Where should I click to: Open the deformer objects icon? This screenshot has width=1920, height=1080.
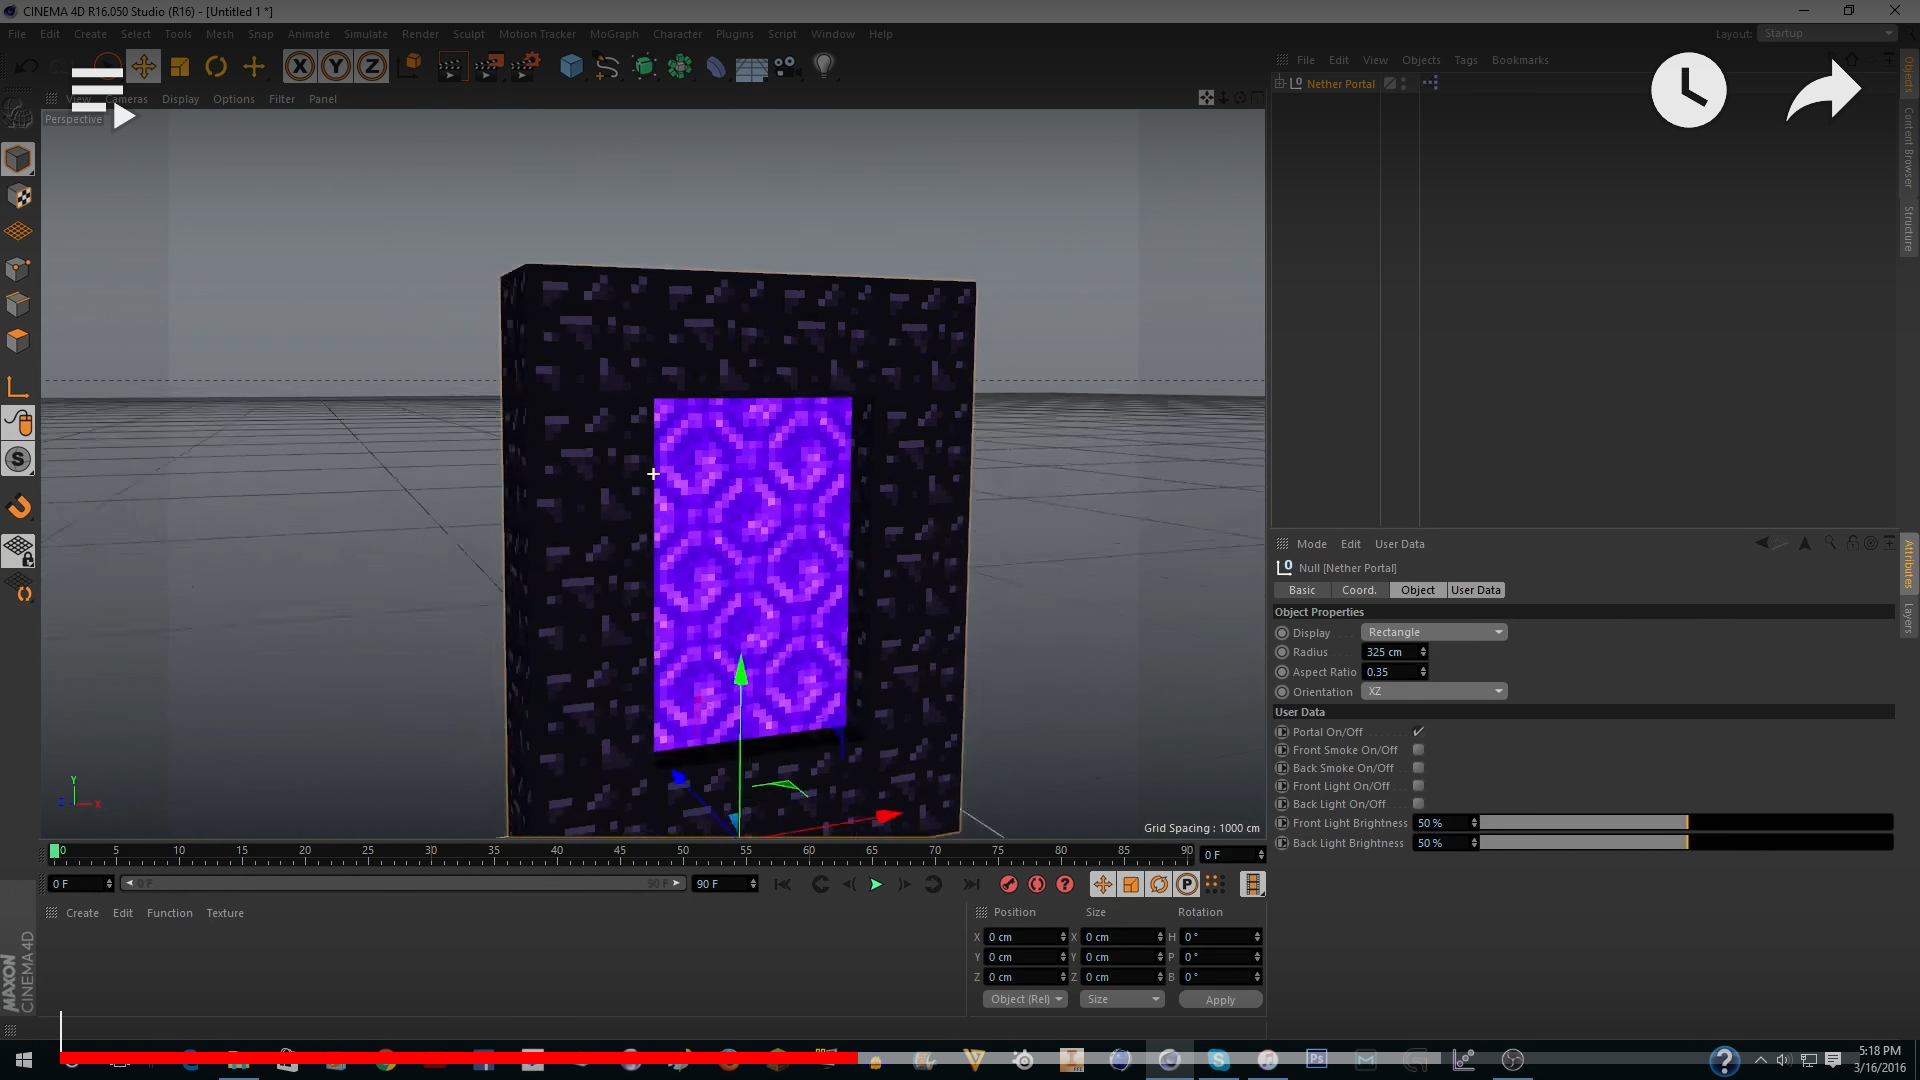[x=716, y=67]
